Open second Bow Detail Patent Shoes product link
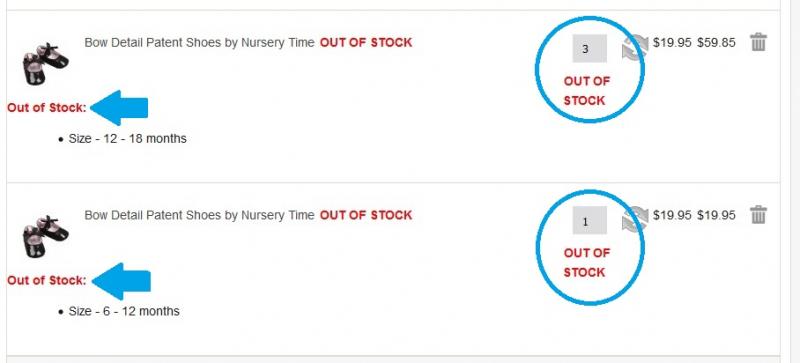The image size is (800, 363). 199,215
